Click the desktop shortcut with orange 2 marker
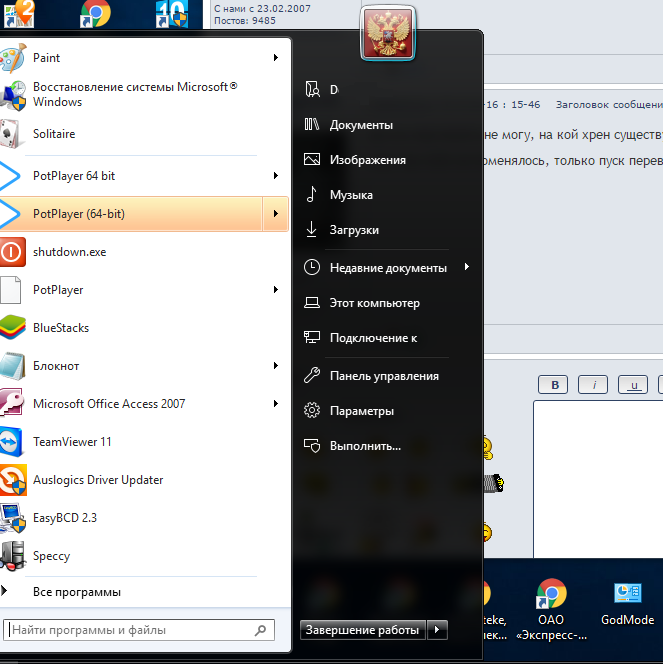 click(x=19, y=14)
